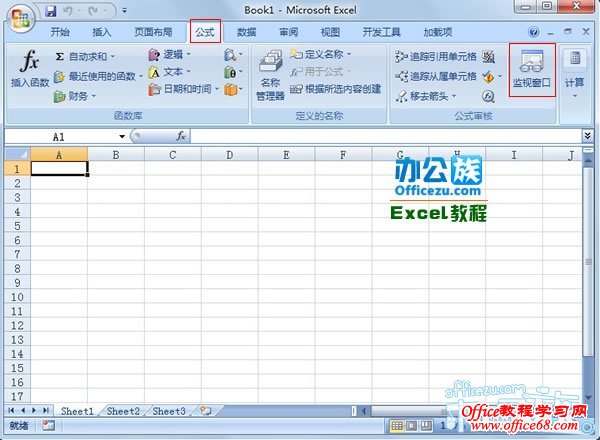The image size is (600, 440).
Task: Click the Select All corner button
Action: 17,154
